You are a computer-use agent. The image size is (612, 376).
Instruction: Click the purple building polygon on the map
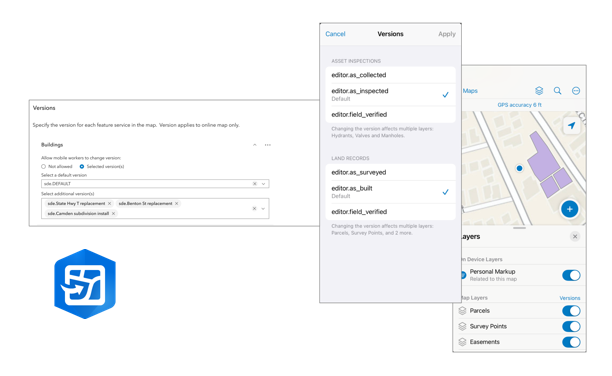click(543, 158)
